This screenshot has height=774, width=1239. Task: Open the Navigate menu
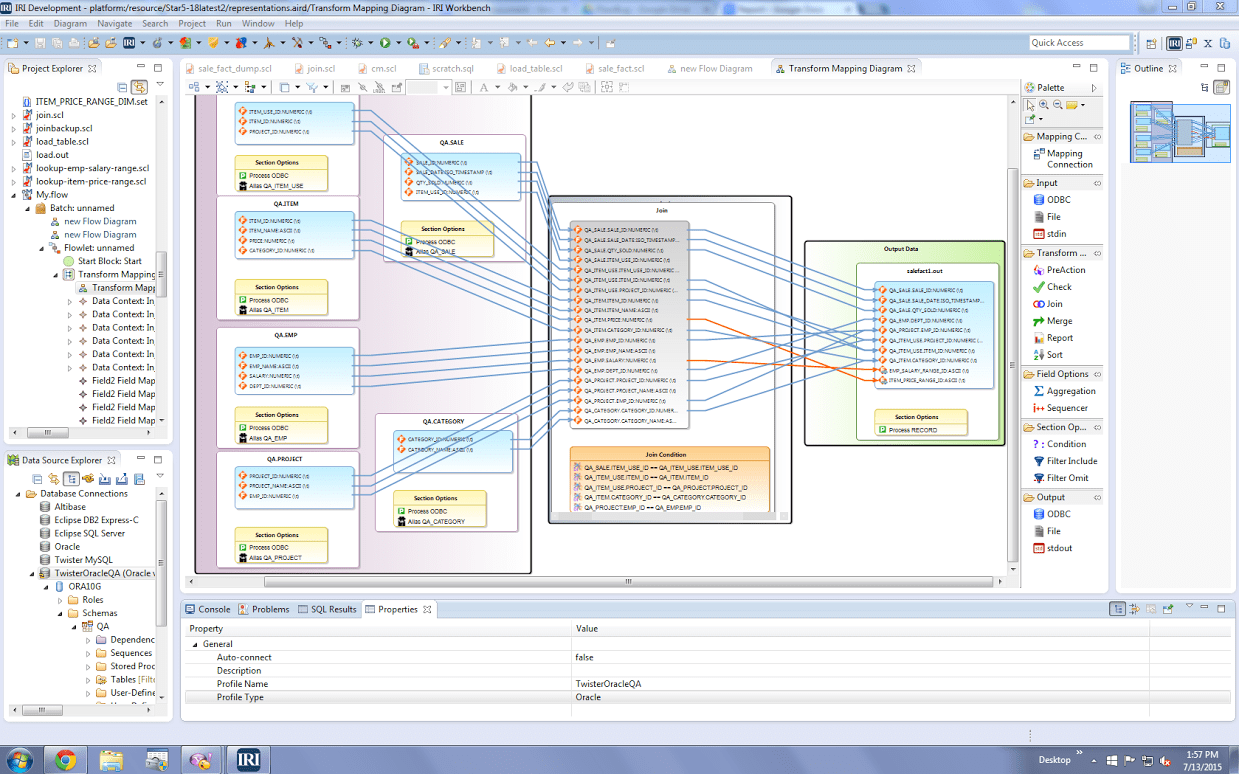(x=115, y=23)
